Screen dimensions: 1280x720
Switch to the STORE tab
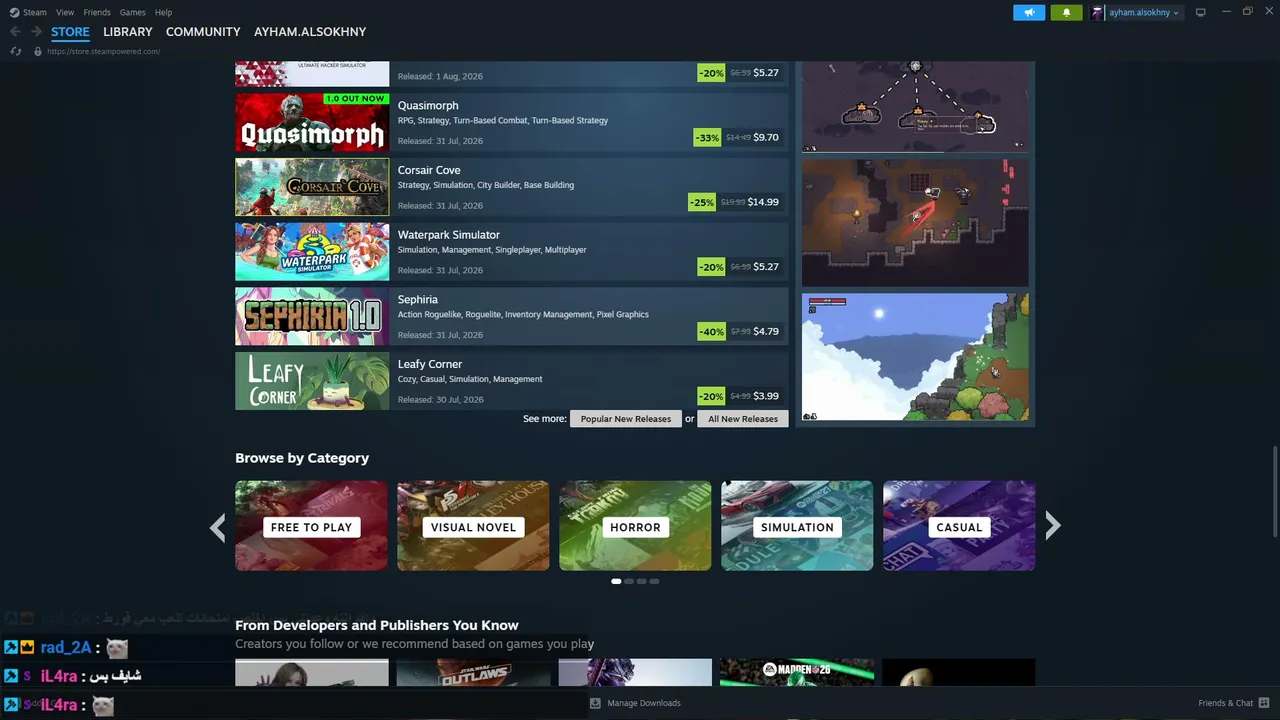pos(70,32)
